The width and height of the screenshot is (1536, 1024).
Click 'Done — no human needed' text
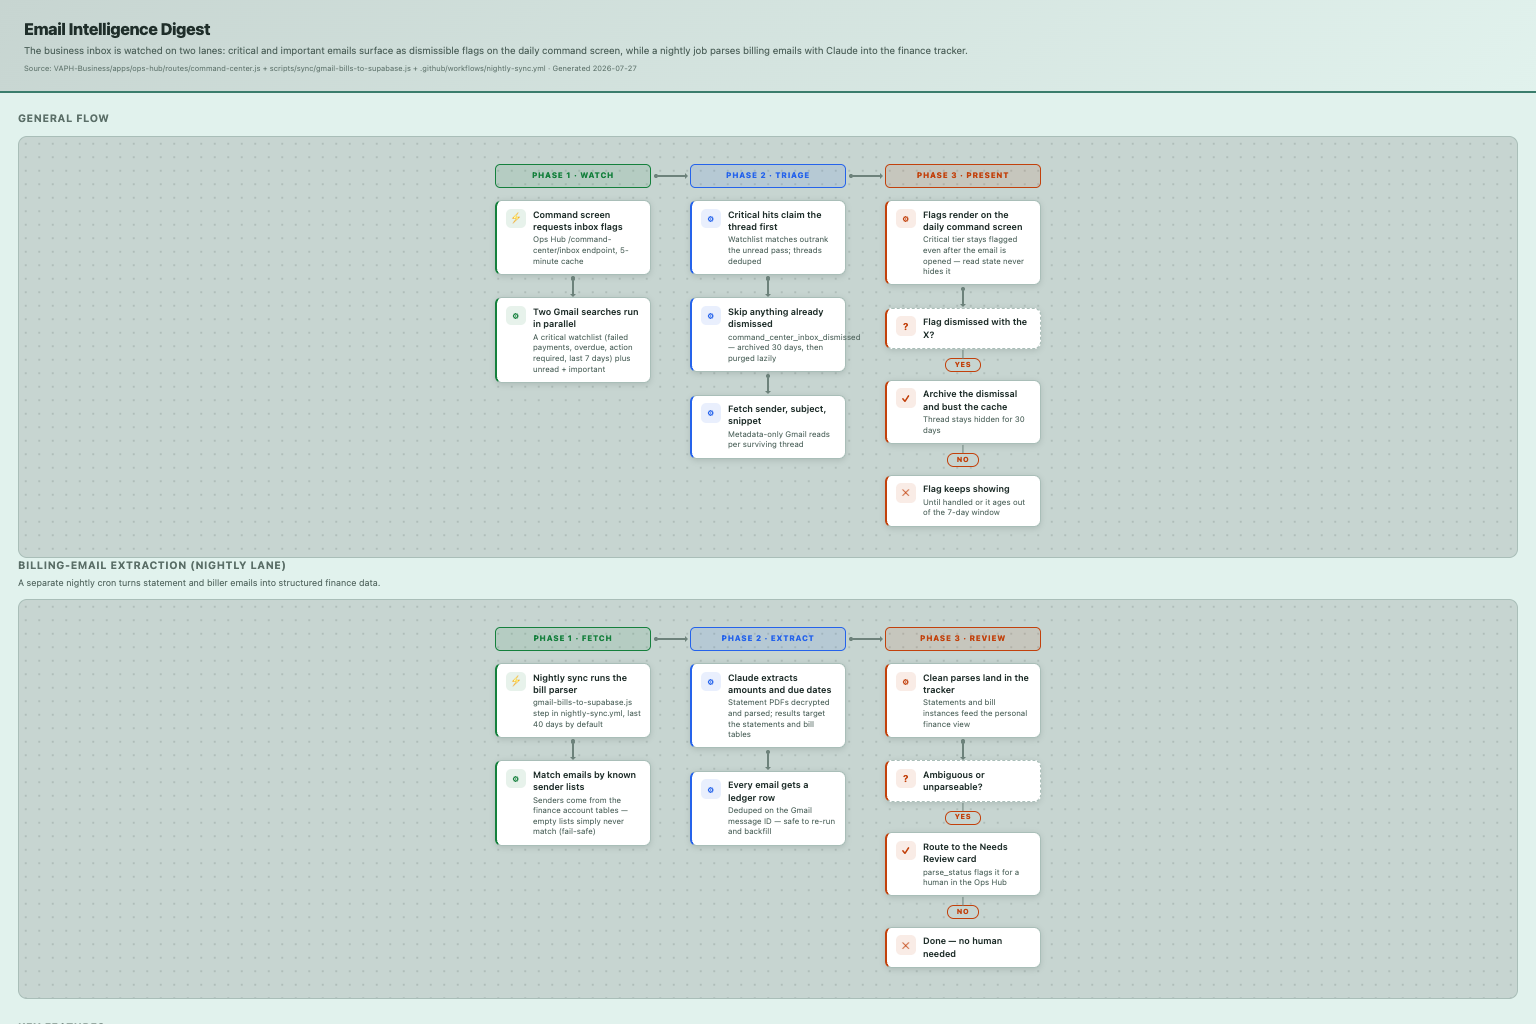click(x=962, y=947)
